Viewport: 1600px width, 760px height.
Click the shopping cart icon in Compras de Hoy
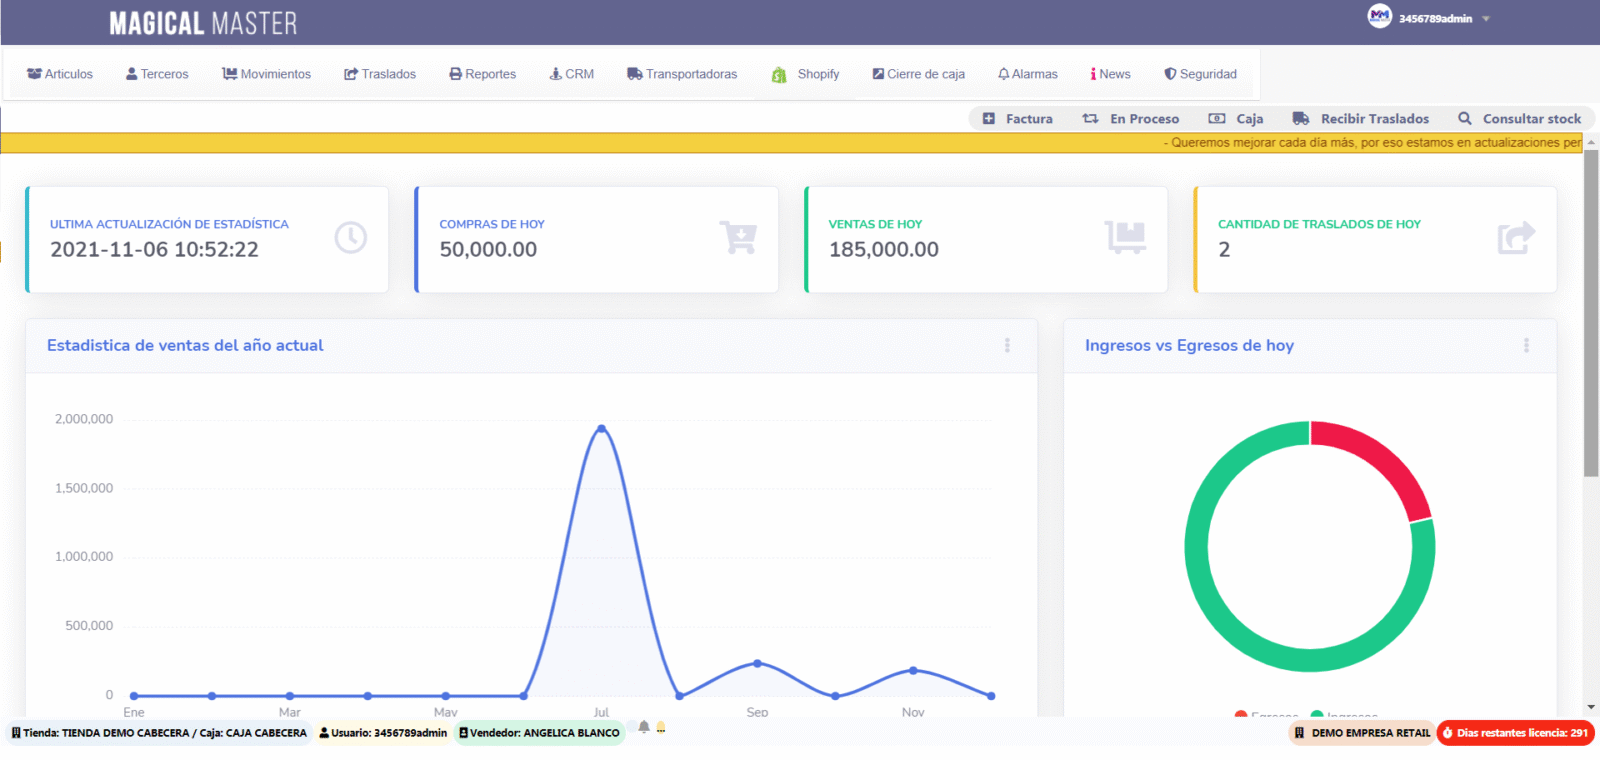pyautogui.click(x=738, y=238)
